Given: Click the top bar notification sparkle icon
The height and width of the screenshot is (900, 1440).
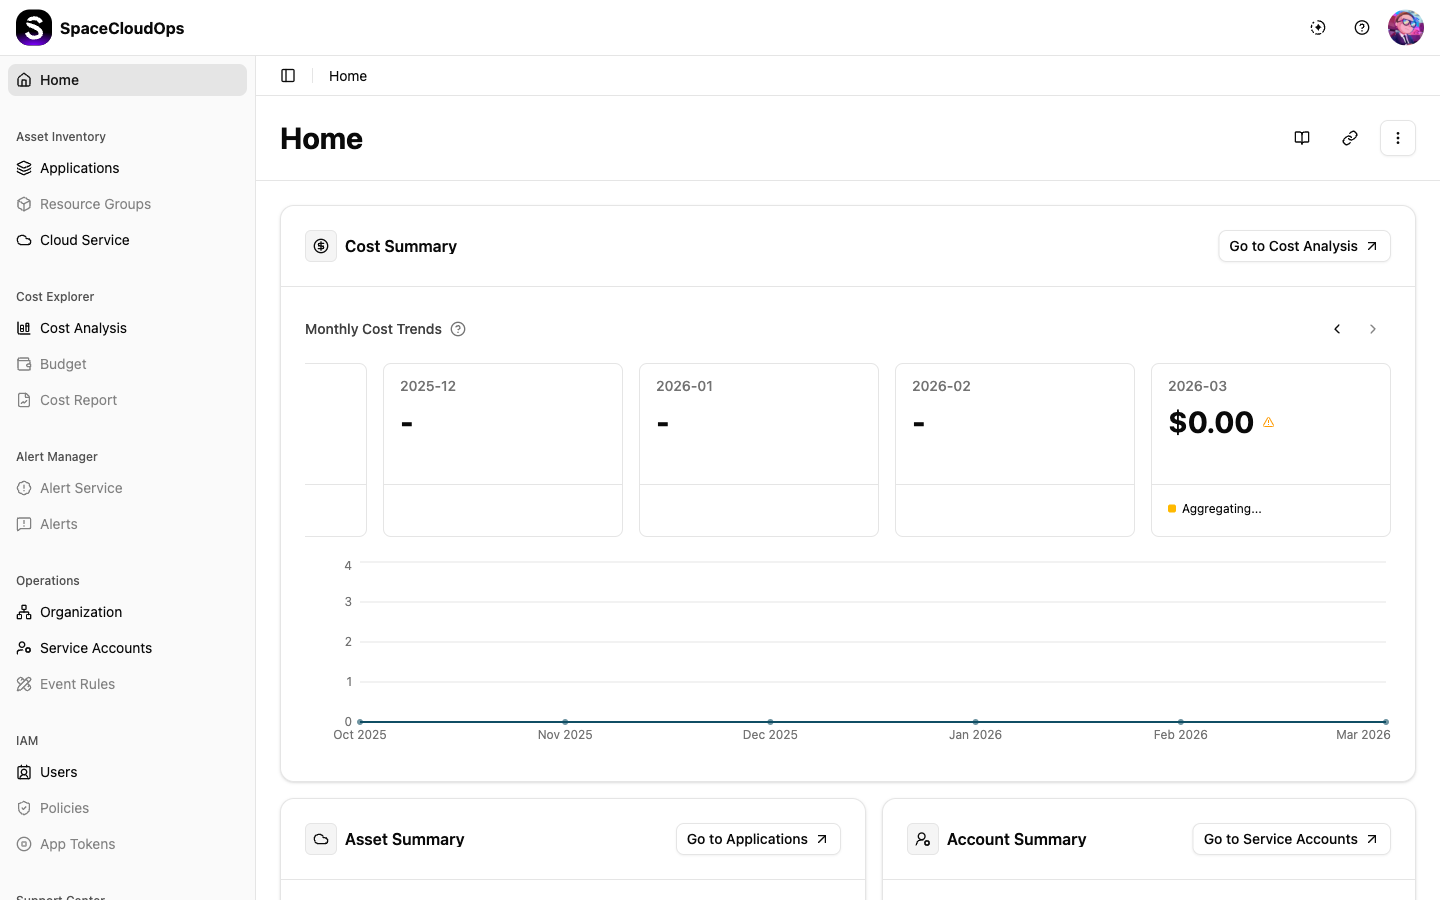Looking at the screenshot, I should tap(1318, 28).
